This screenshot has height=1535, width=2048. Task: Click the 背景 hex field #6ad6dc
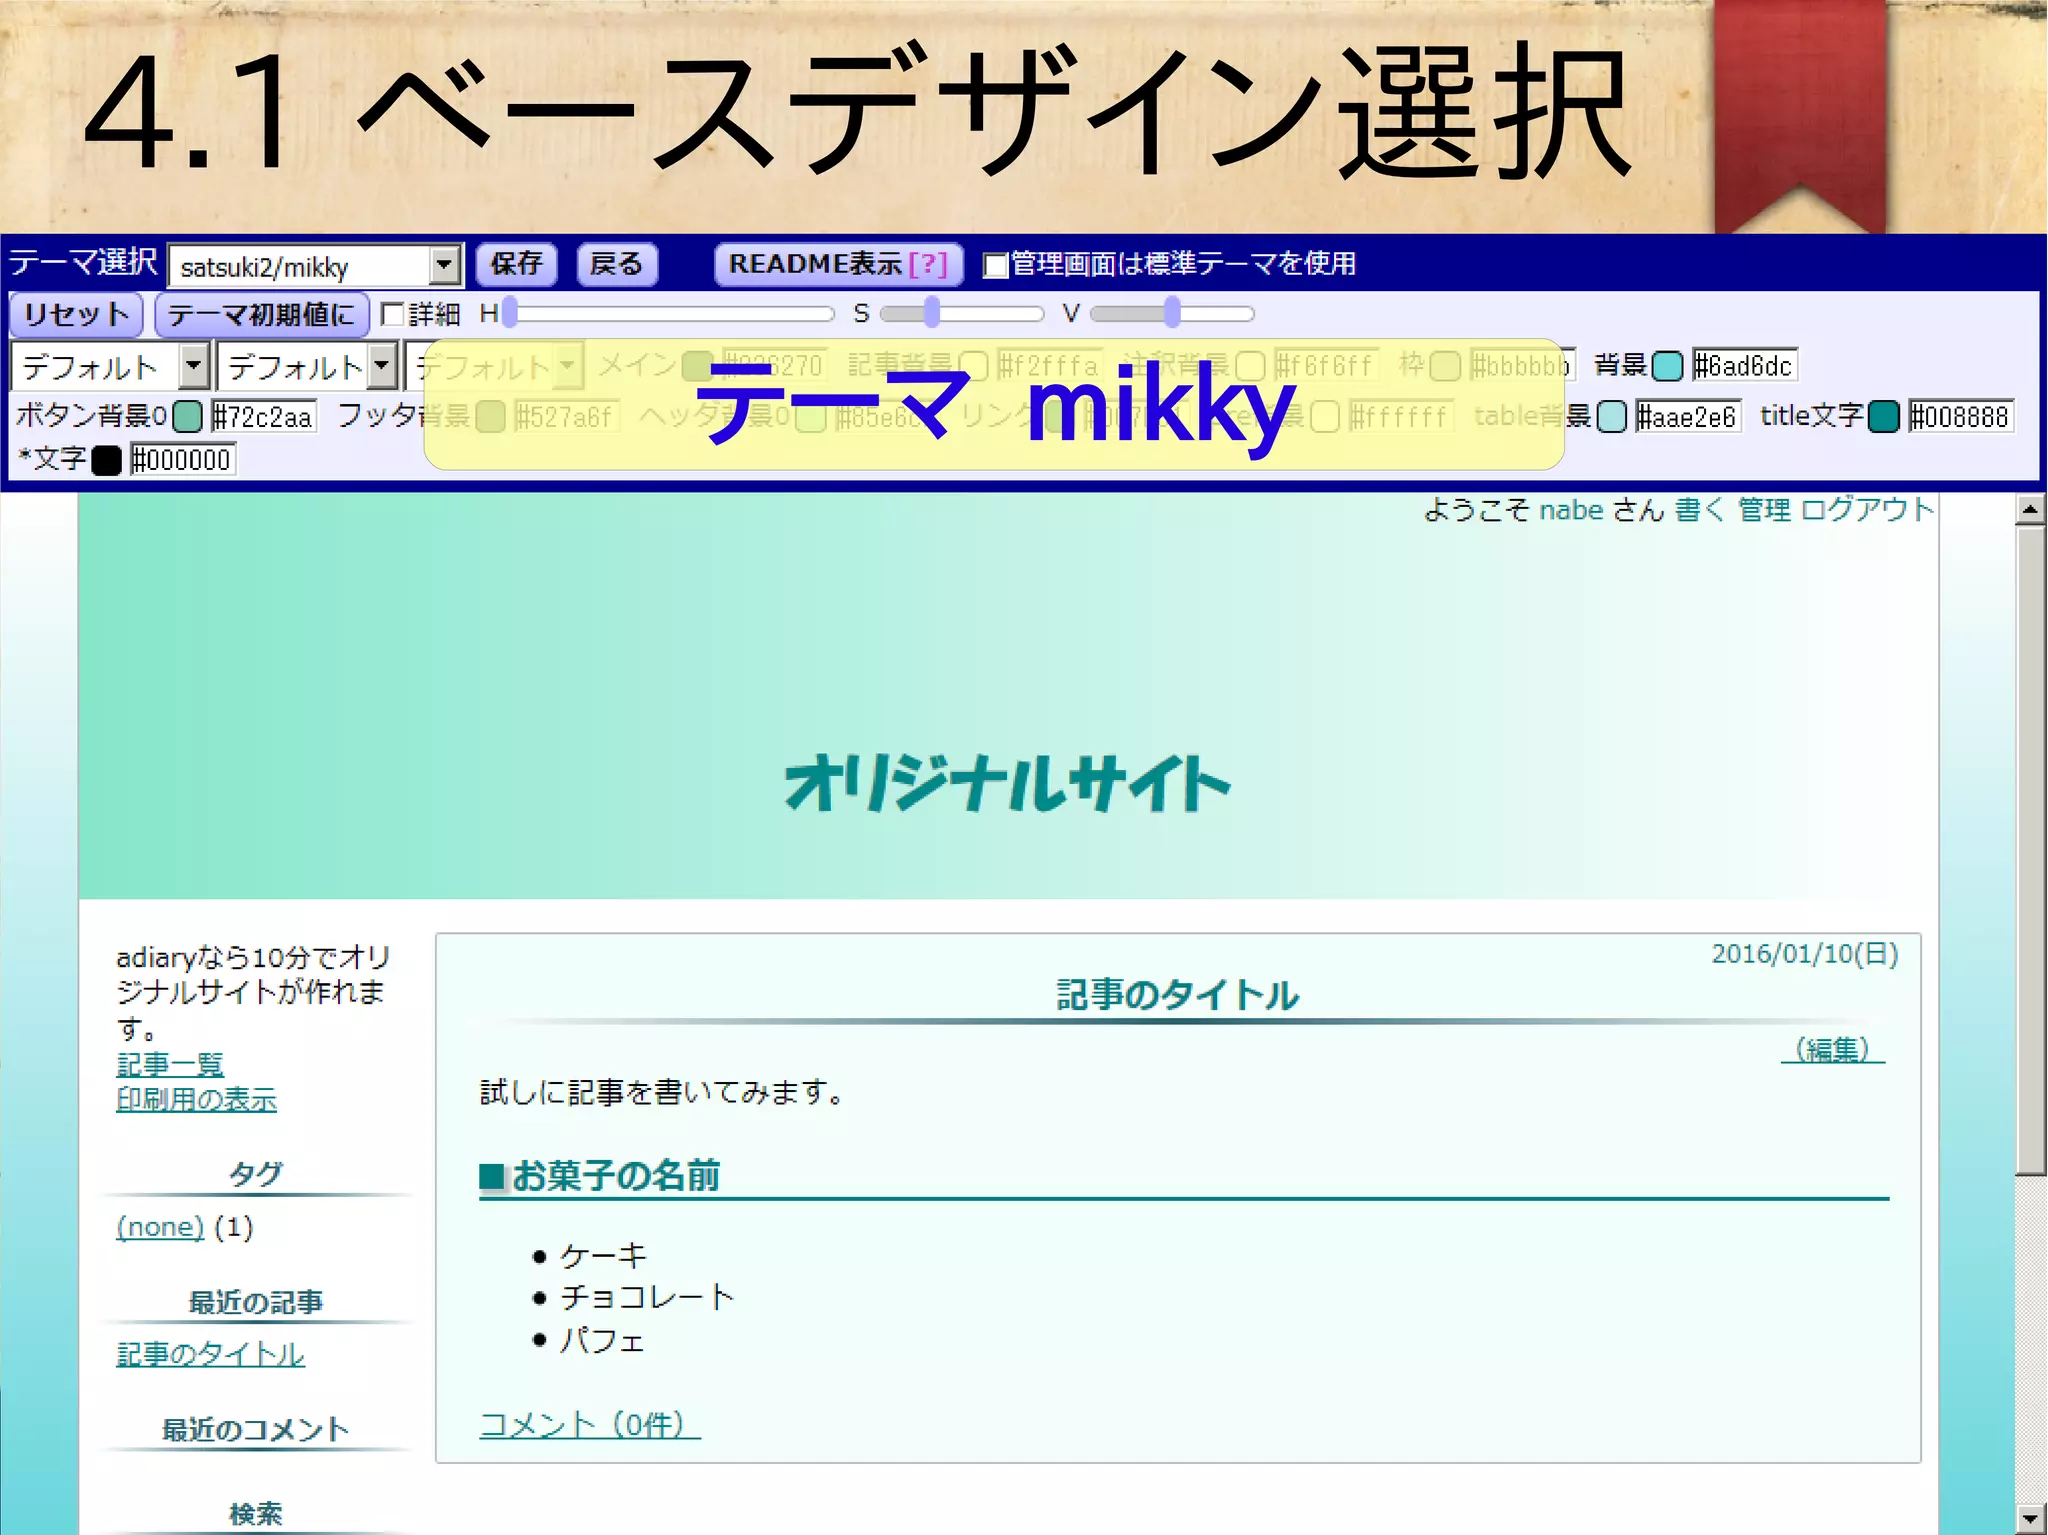pyautogui.click(x=1744, y=366)
